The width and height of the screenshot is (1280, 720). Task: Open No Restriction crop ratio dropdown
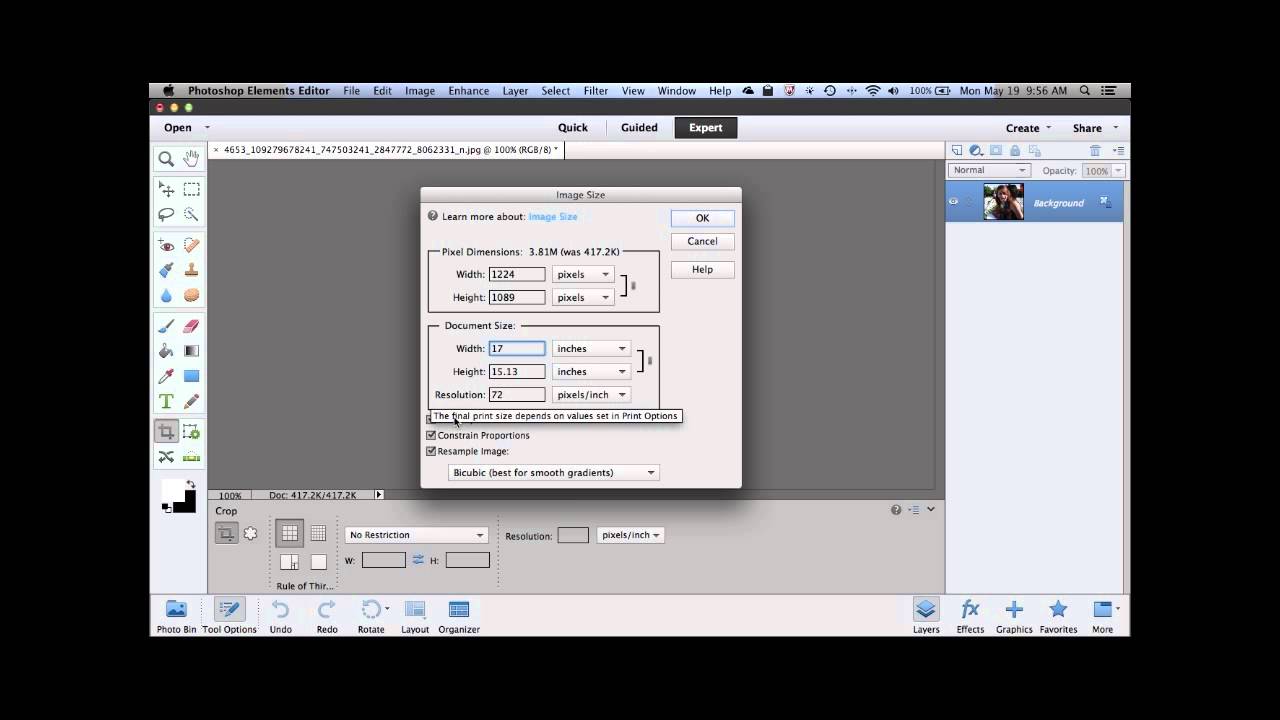[x=416, y=535]
